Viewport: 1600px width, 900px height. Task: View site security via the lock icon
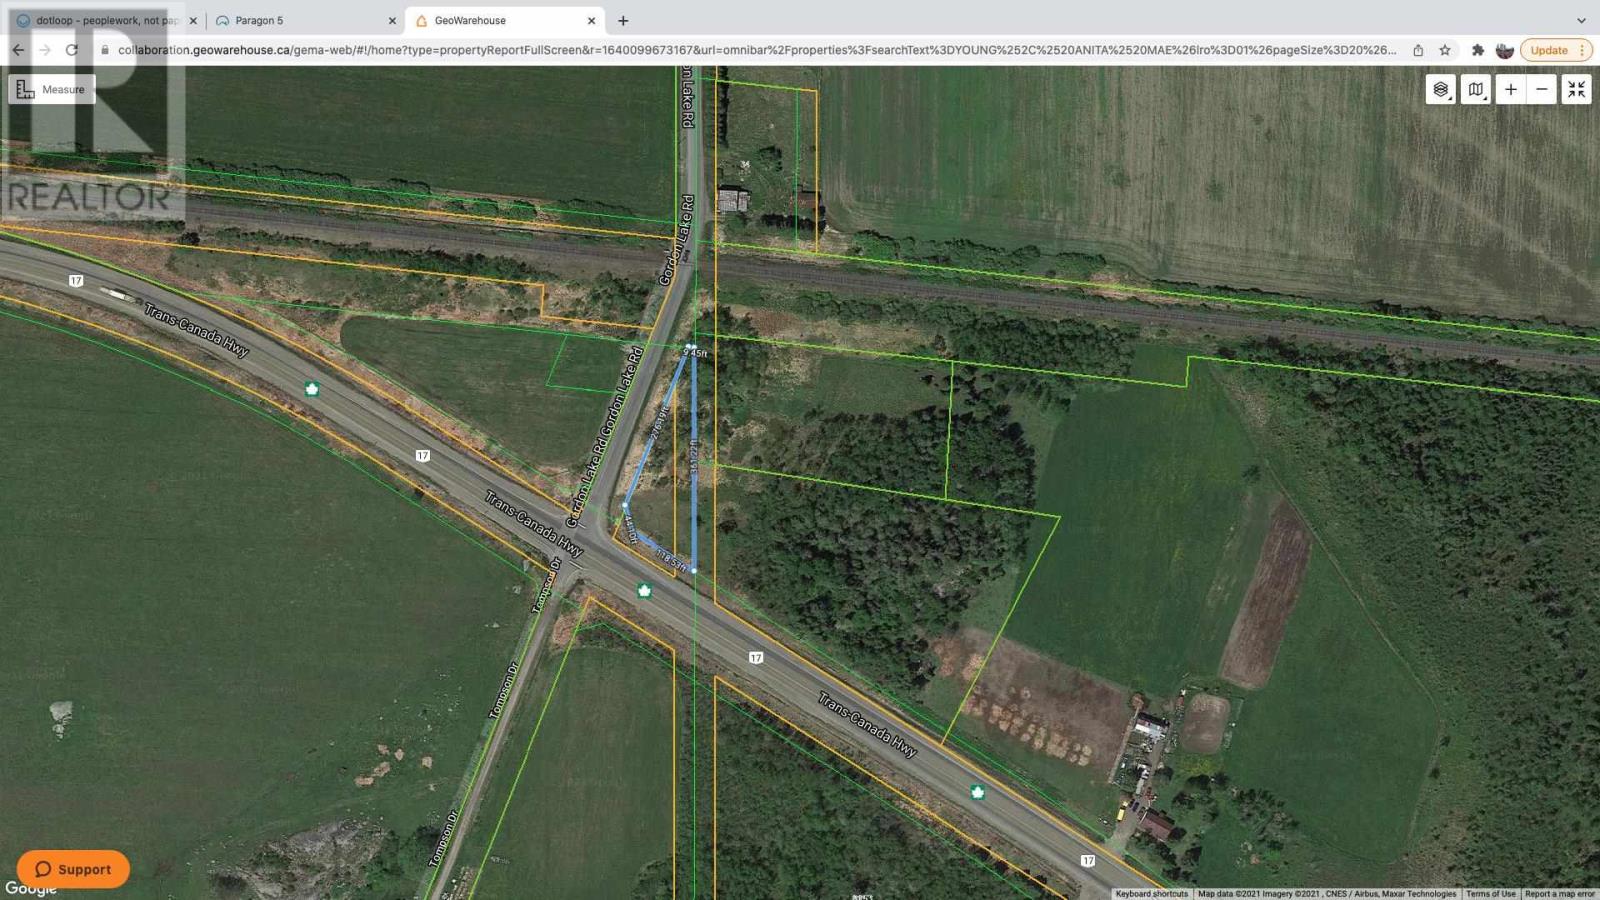tap(104, 49)
